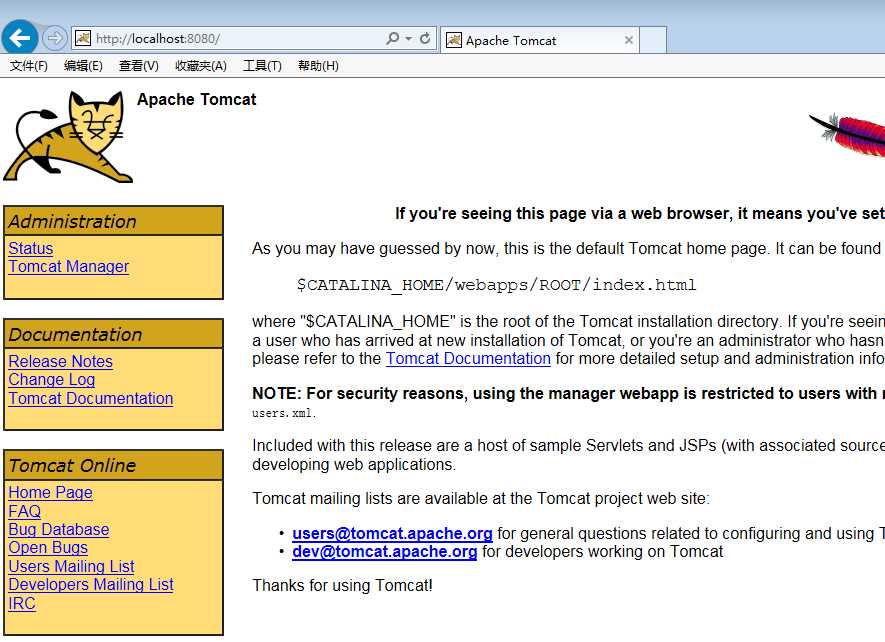Click the Tomcat cat logo image
885x642 pixels.
(x=68, y=137)
